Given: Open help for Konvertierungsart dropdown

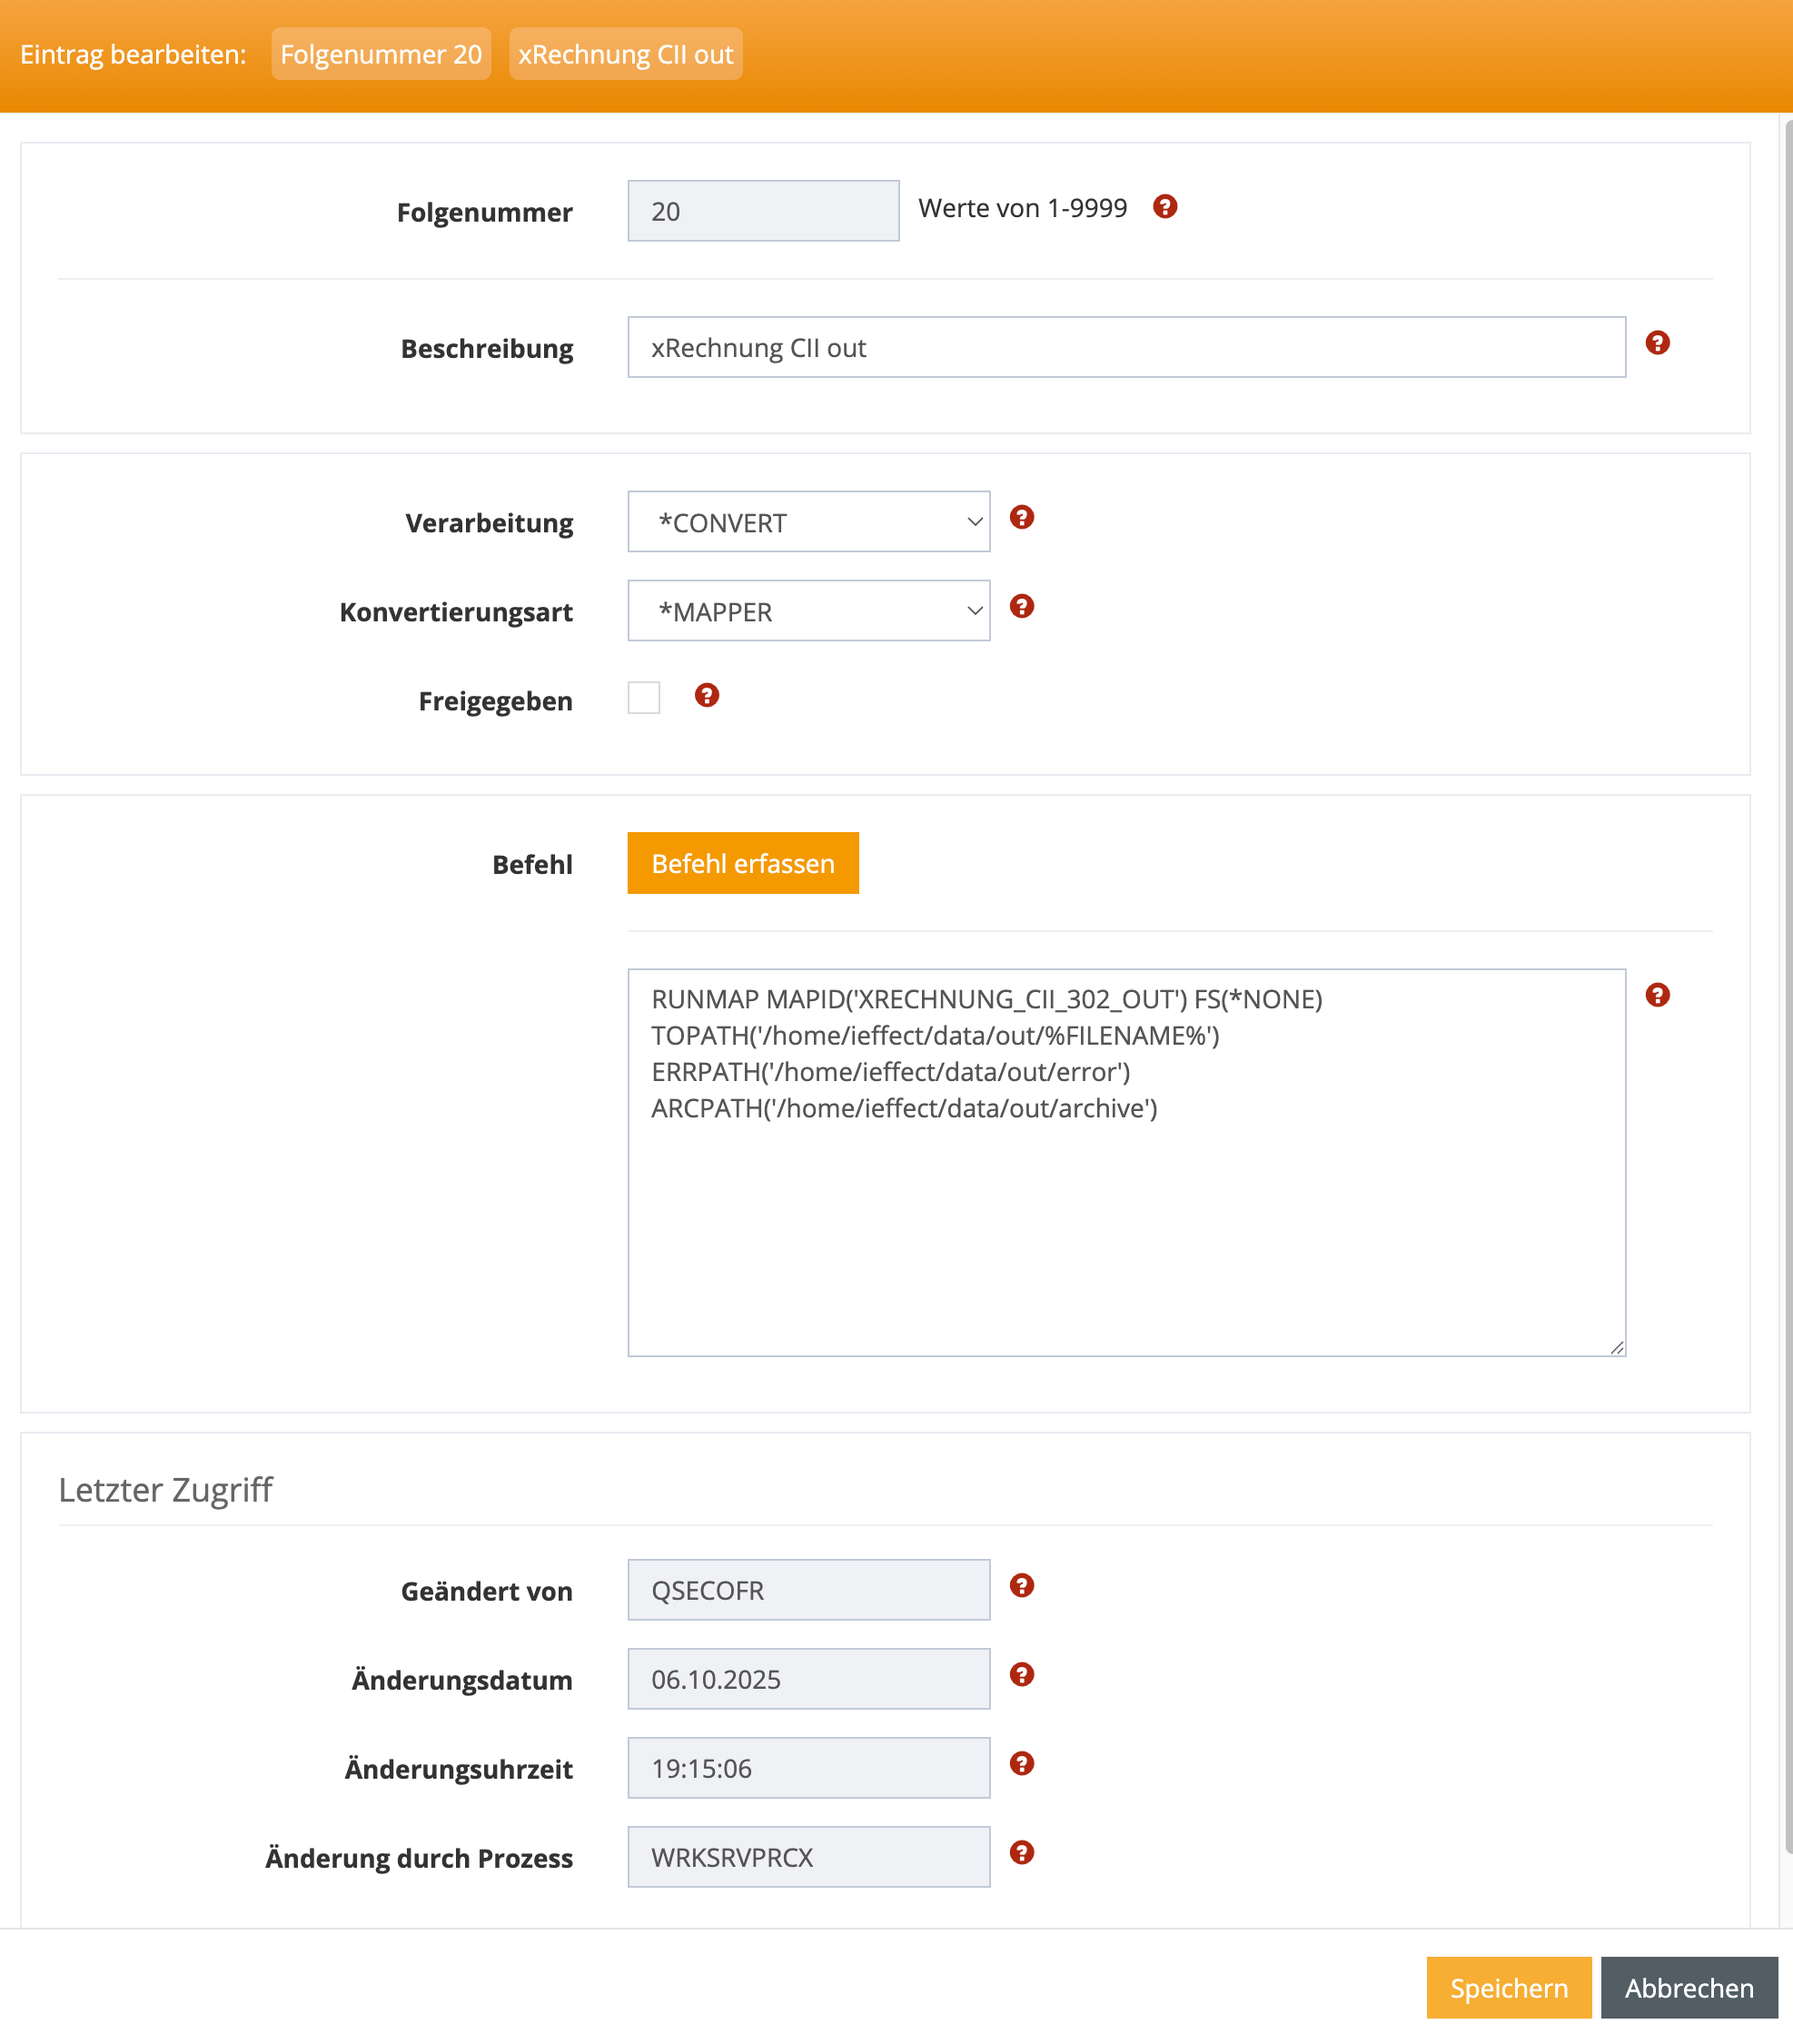Looking at the screenshot, I should [x=1021, y=606].
